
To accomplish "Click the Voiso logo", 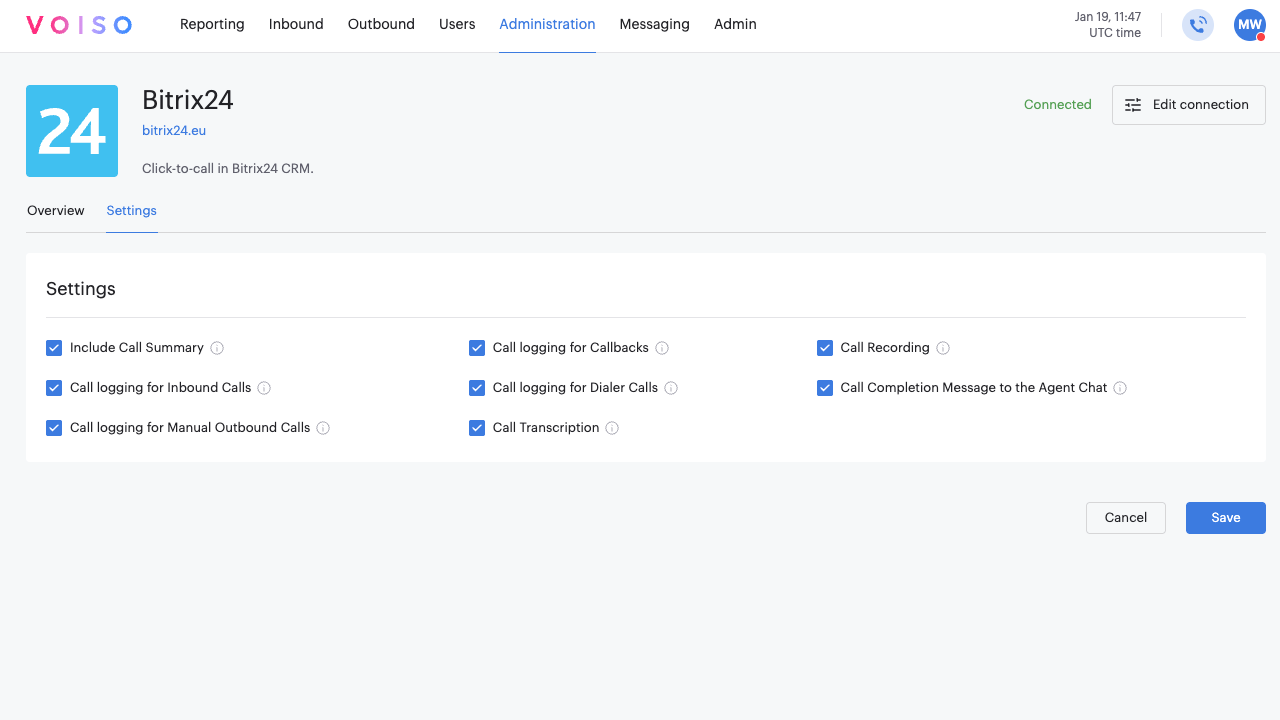I will [78, 24].
